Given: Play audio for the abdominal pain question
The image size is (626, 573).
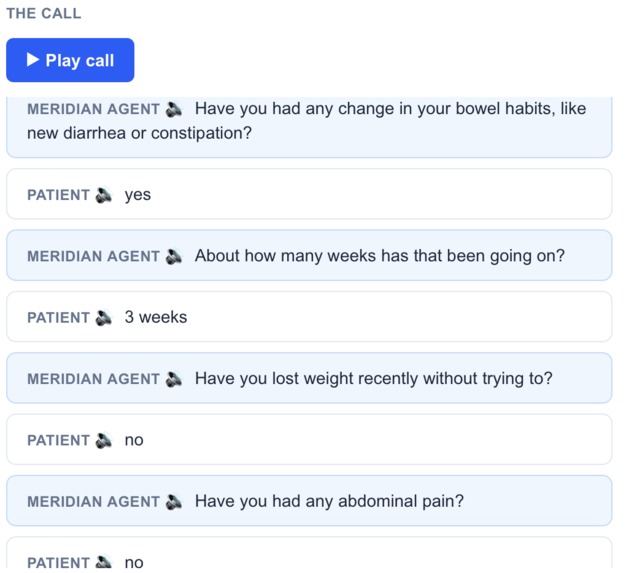Looking at the screenshot, I should pos(174,502).
